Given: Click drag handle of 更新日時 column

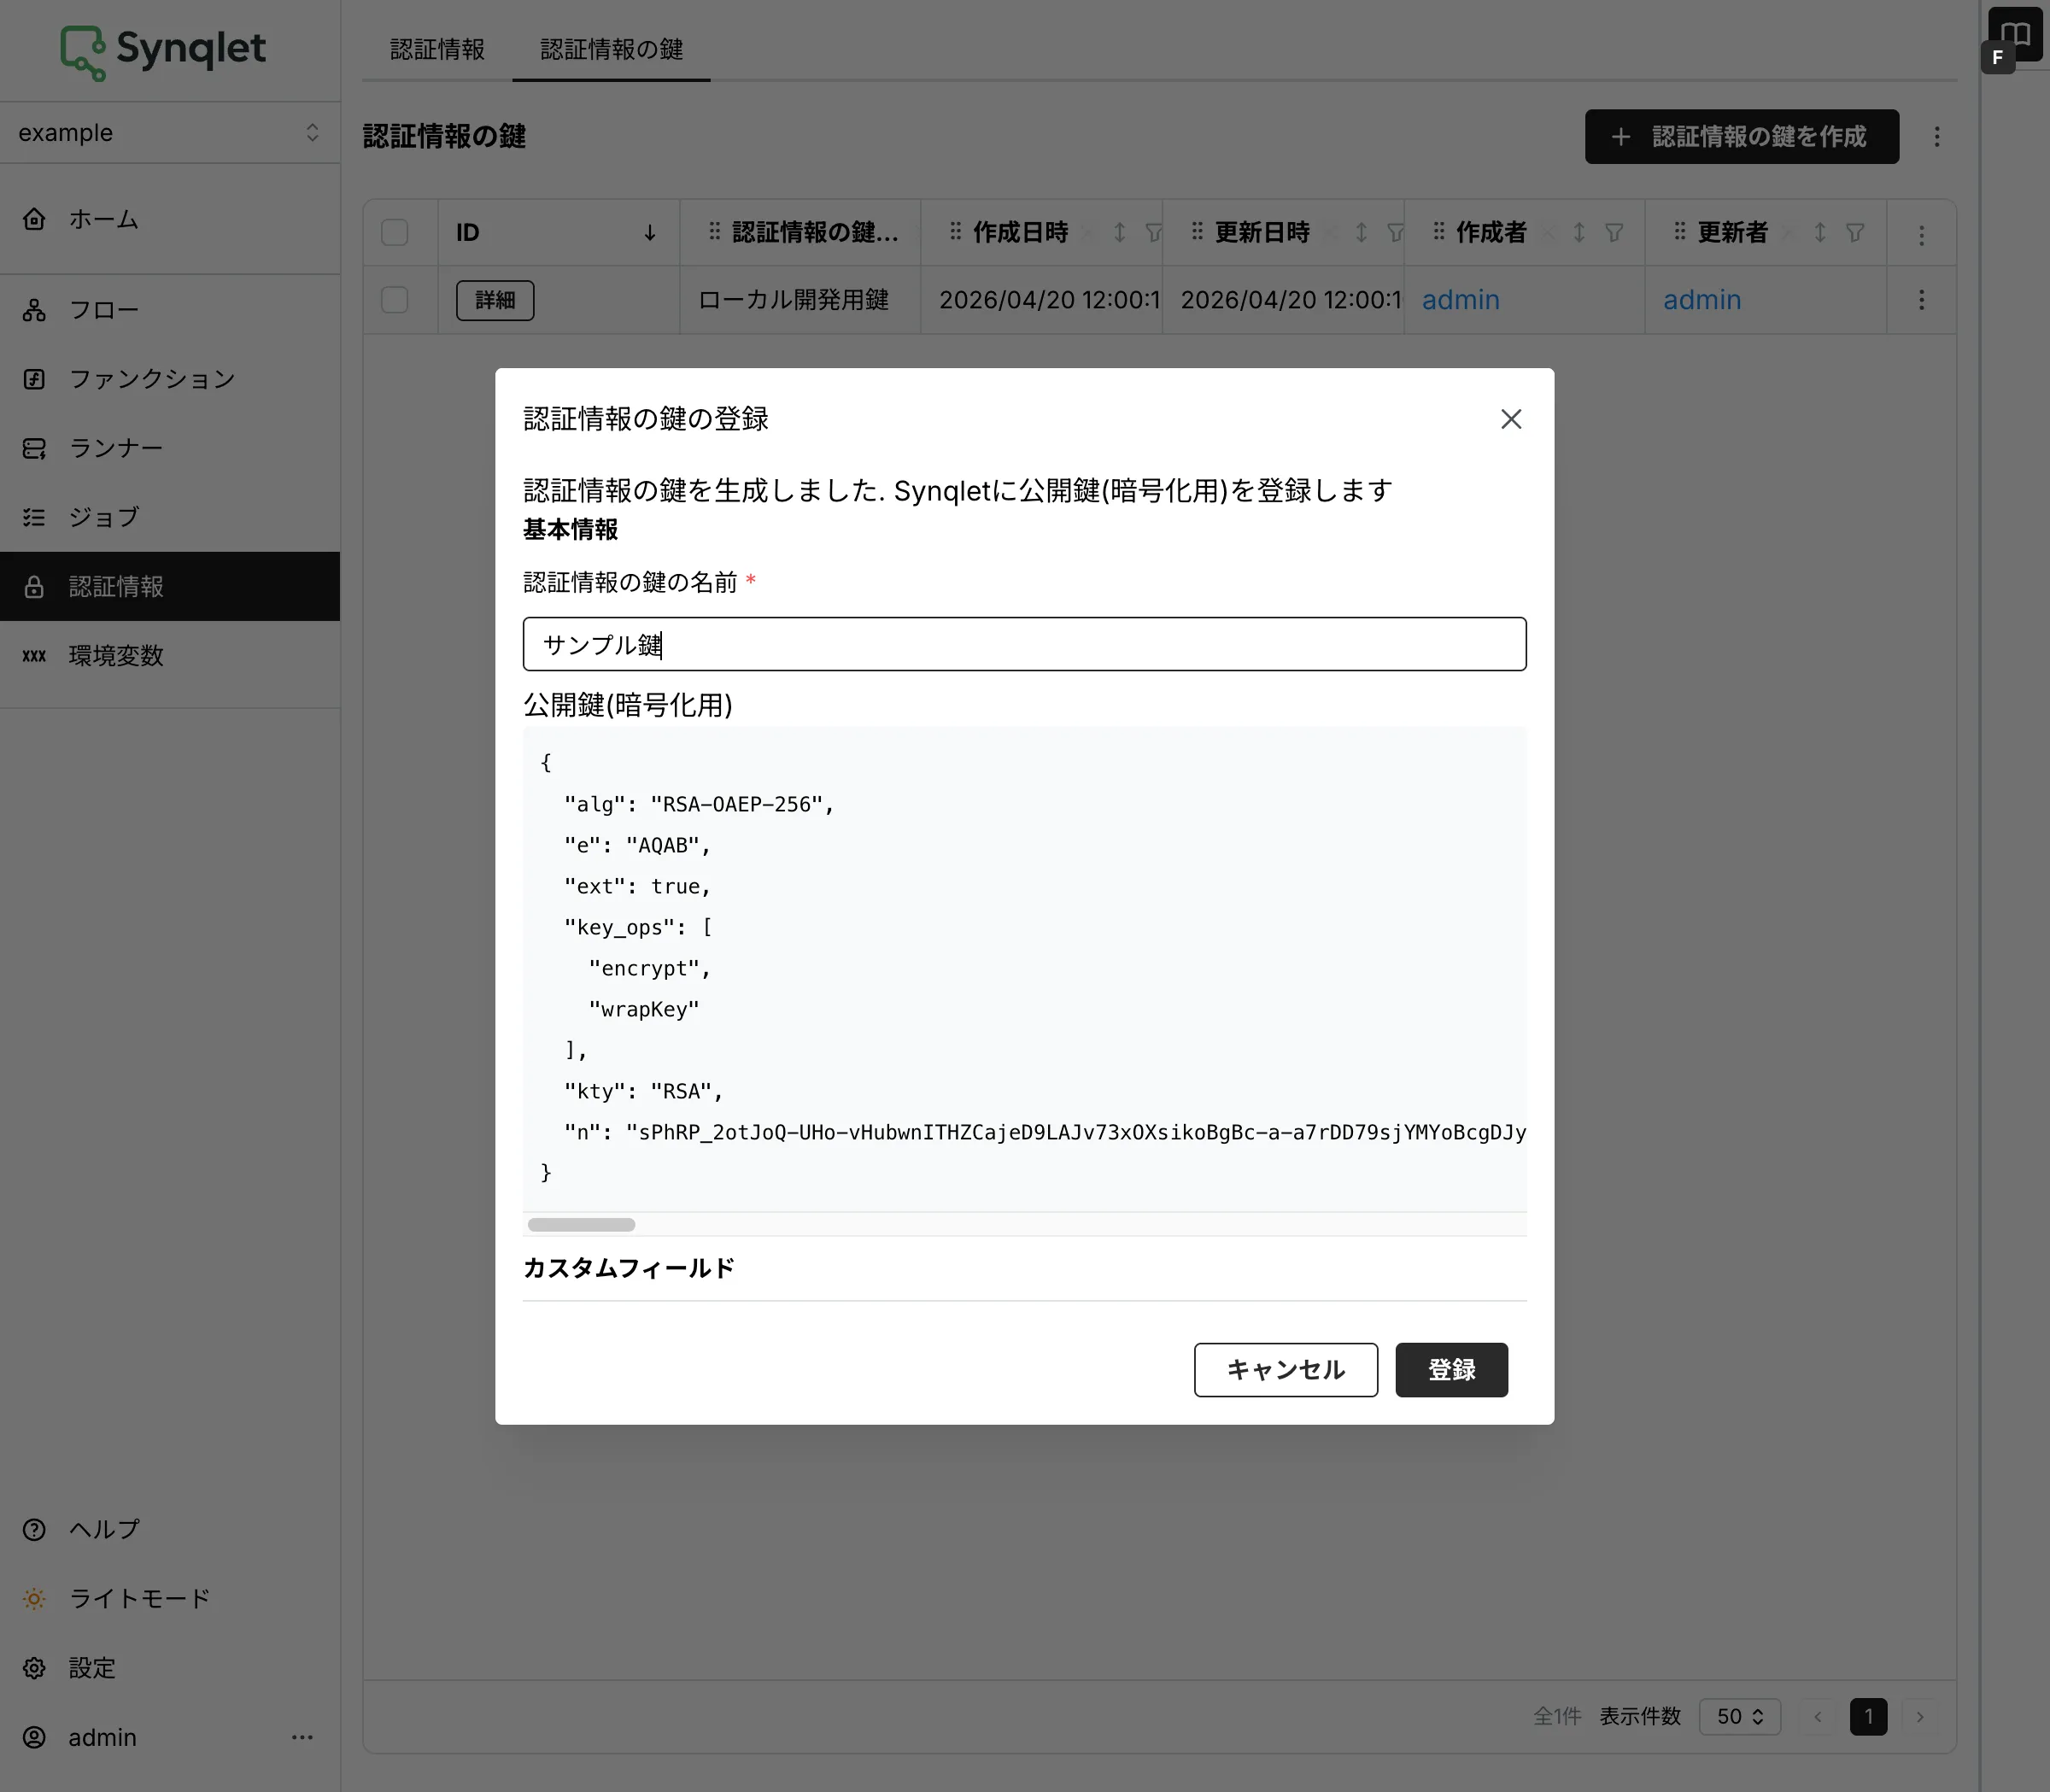Looking at the screenshot, I should [1197, 232].
